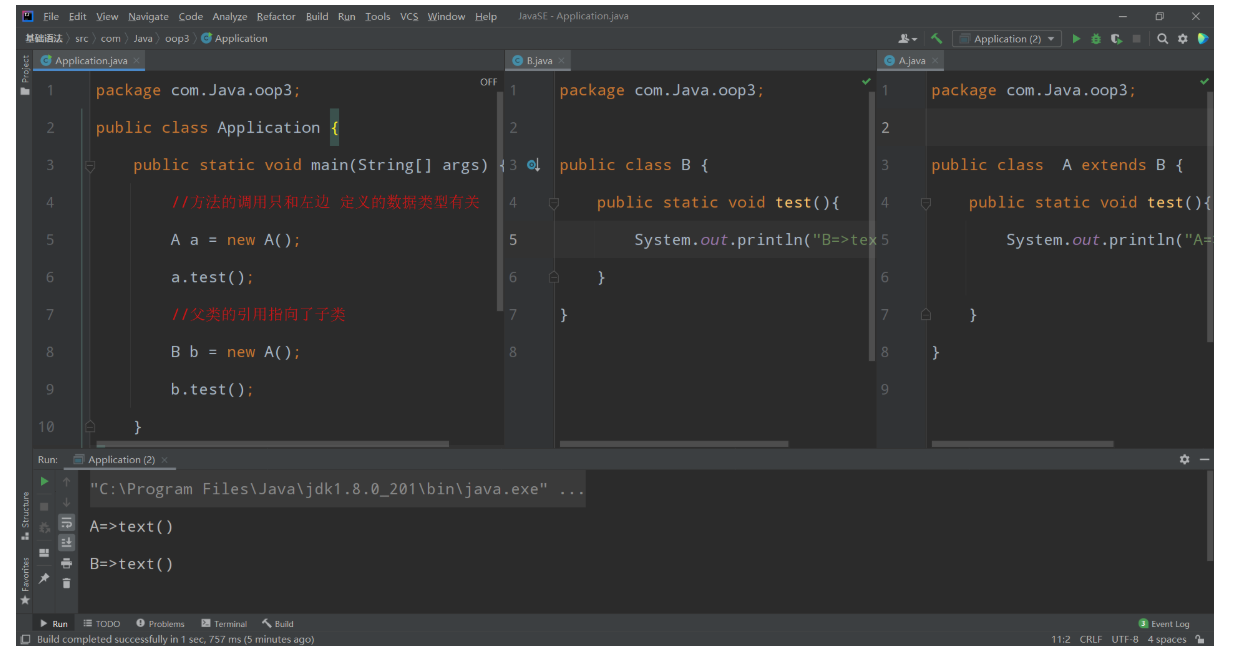This screenshot has height=646, width=1236.
Task: Click down-arrow stack trace icon in Run panel
Action: tap(66, 502)
